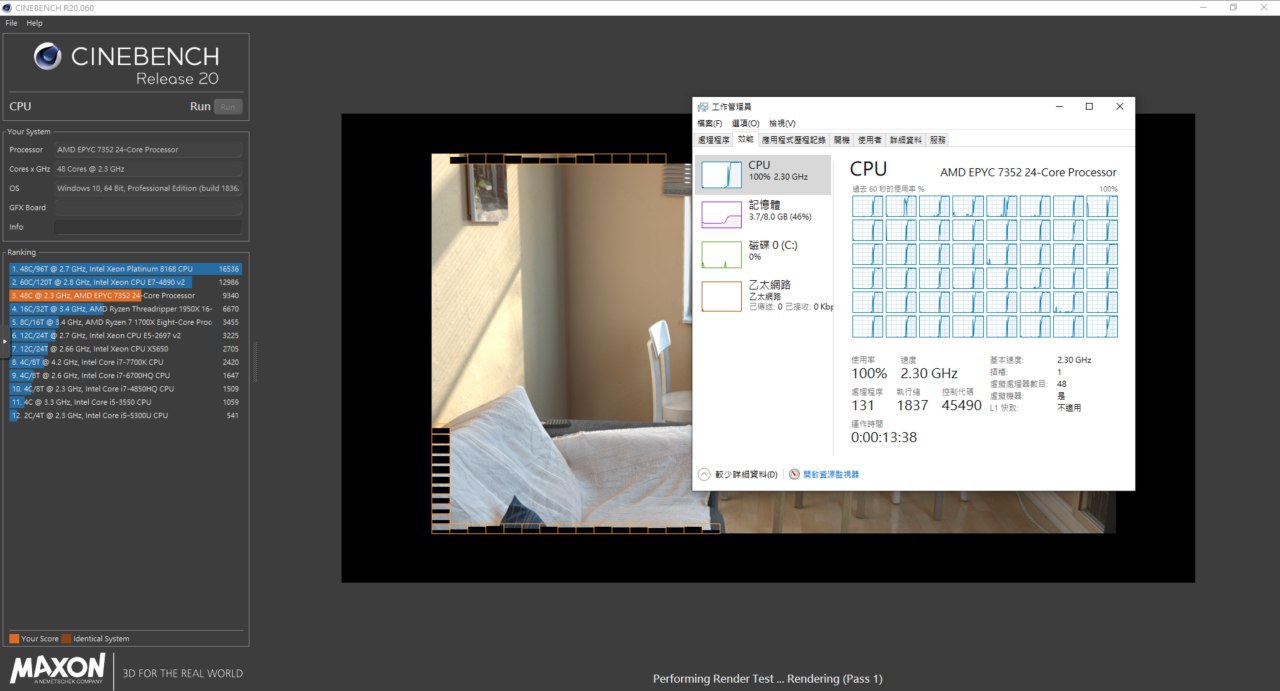The image size is (1280, 691).
Task: Open the 開啟資源監視器 link
Action: (x=831, y=474)
